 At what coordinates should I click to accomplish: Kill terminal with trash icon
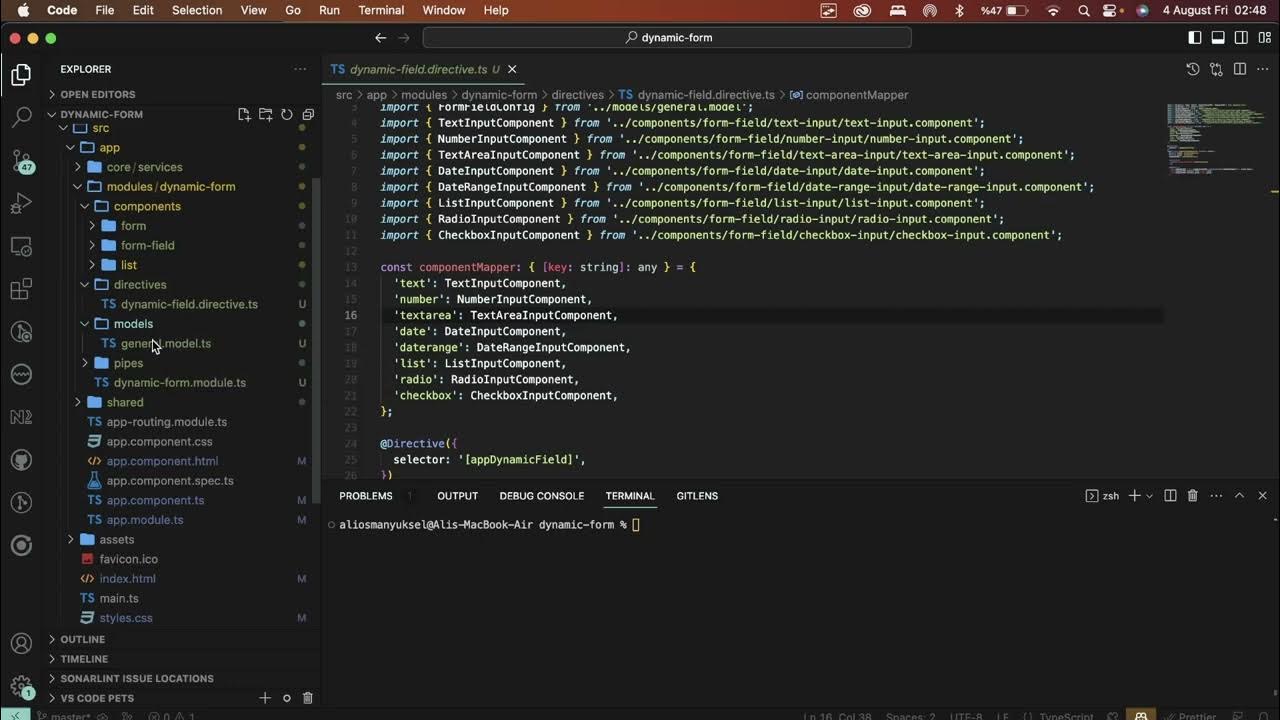click(1193, 496)
